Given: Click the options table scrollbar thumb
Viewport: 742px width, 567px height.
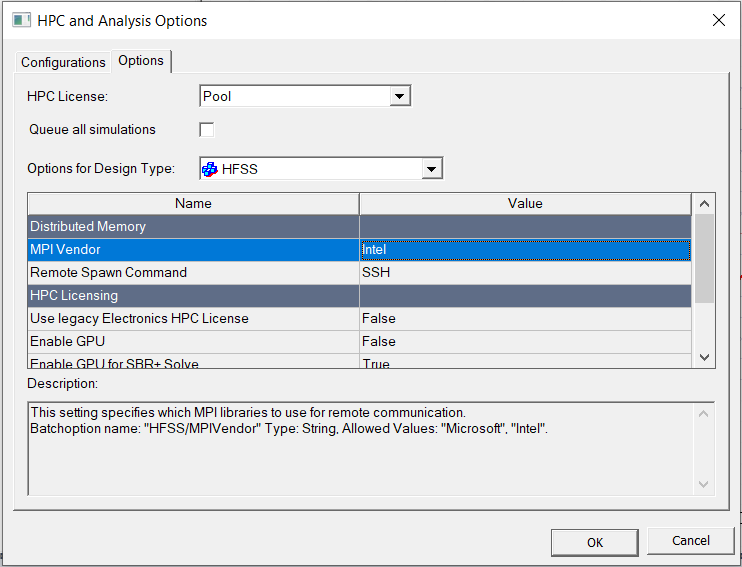Looking at the screenshot, I should (x=704, y=258).
